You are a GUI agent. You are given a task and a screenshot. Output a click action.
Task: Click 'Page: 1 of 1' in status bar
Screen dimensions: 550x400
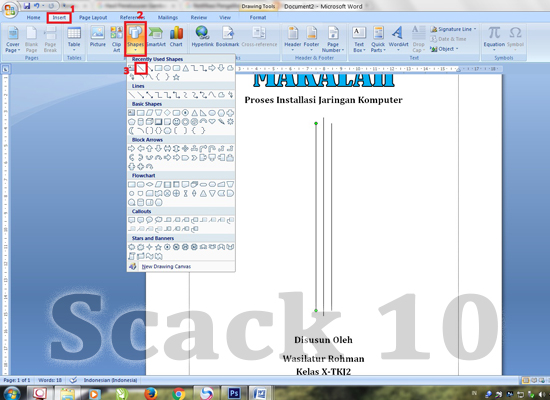(16, 380)
